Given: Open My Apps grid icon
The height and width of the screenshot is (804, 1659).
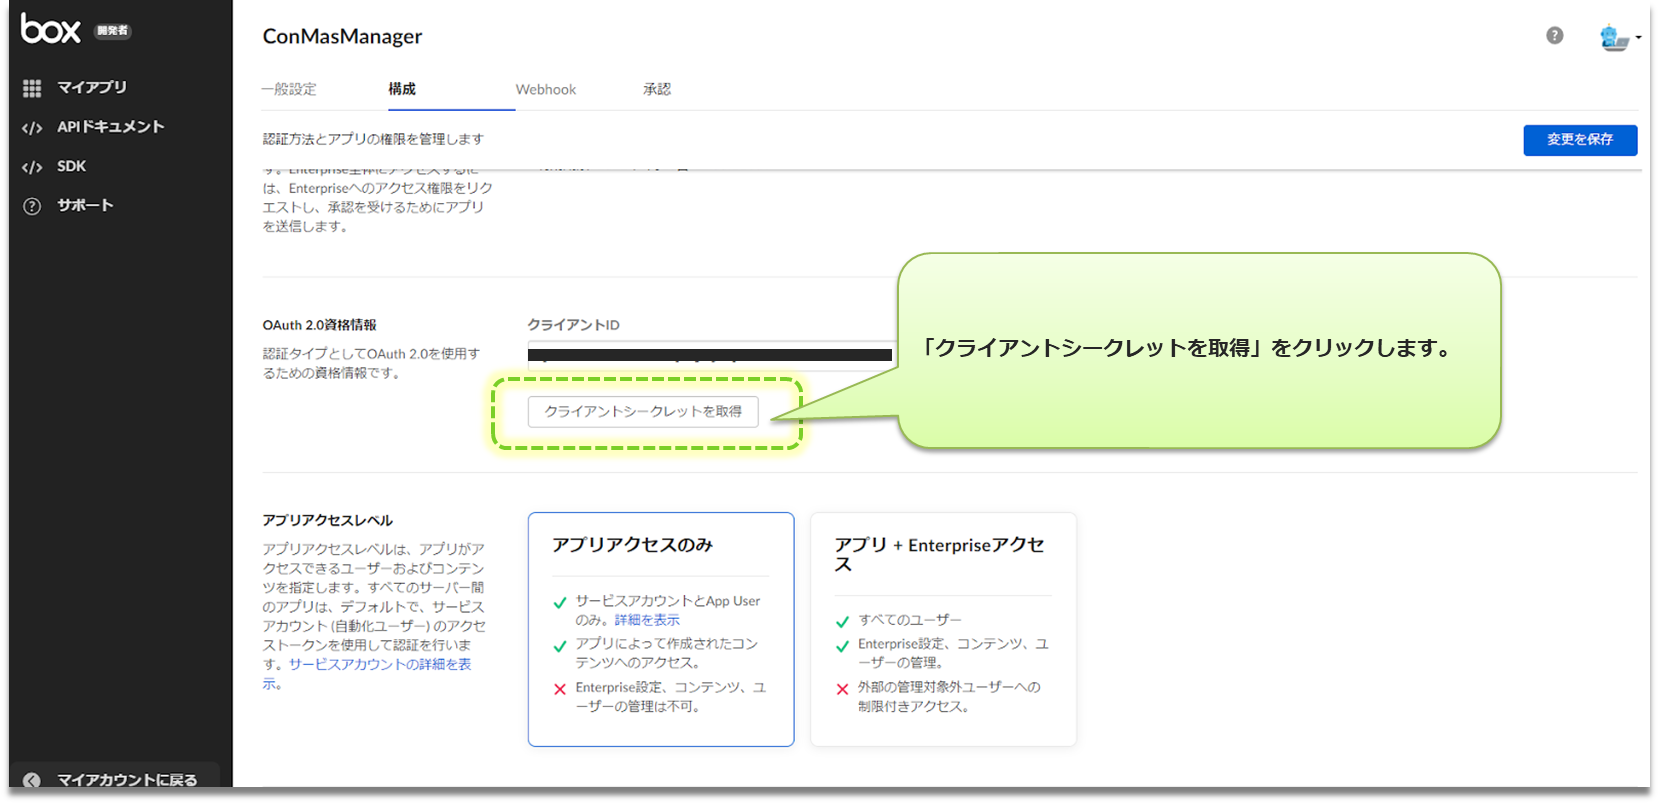Looking at the screenshot, I should coord(32,88).
